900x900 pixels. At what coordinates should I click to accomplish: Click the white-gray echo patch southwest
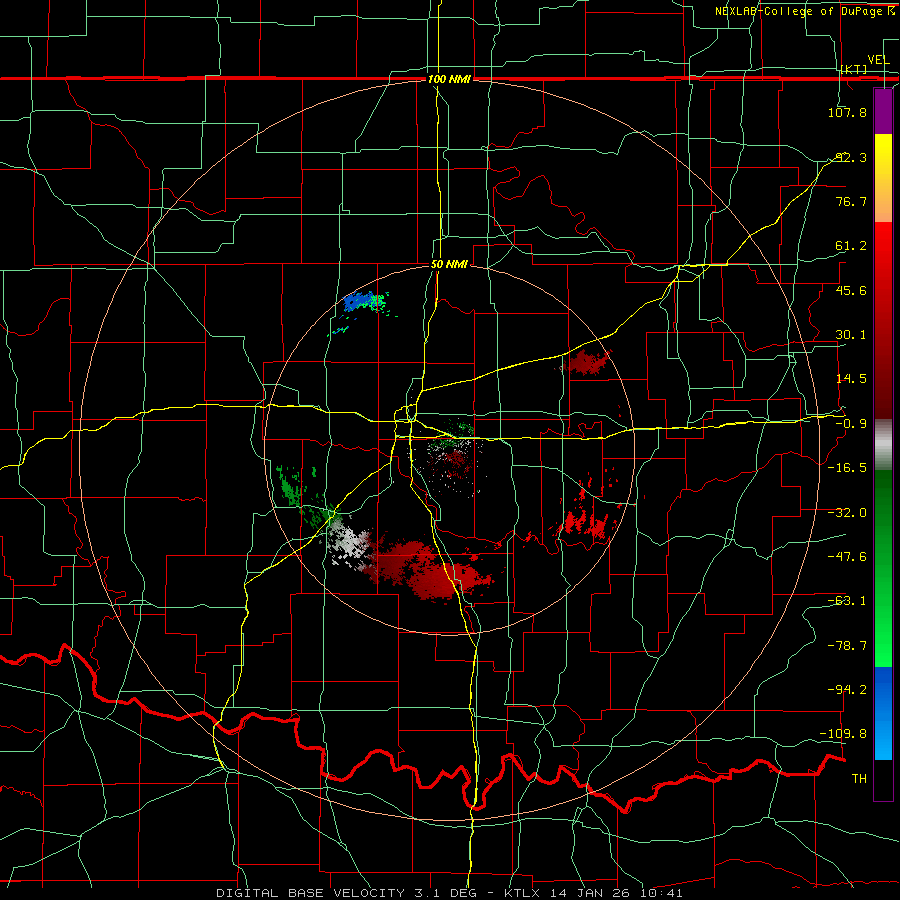350,542
